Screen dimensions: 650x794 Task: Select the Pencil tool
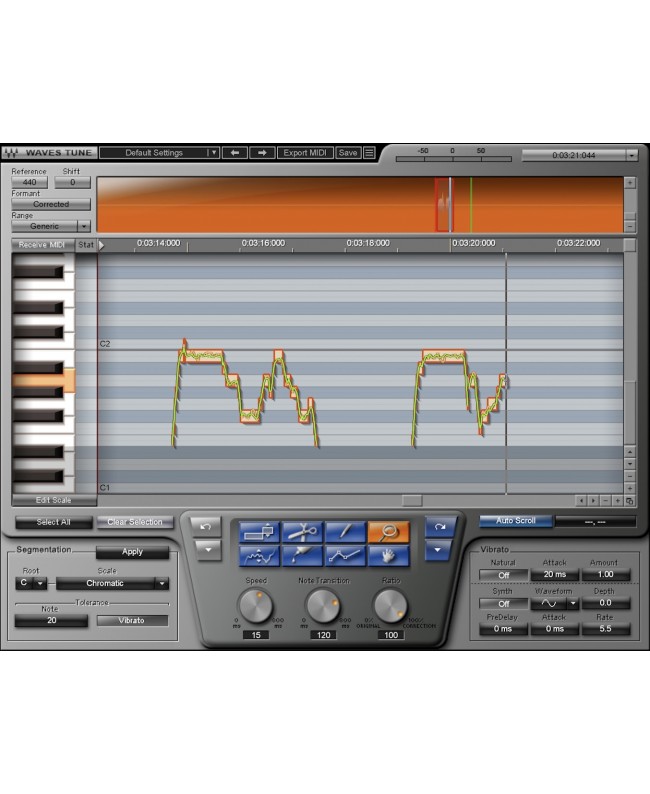345,532
